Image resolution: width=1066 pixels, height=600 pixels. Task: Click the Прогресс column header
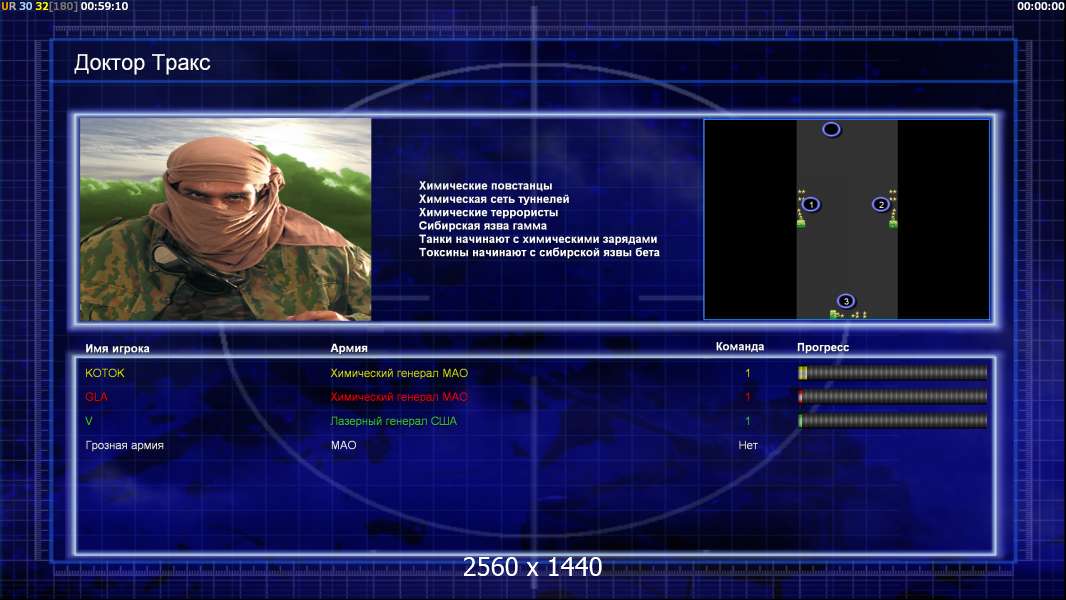click(823, 347)
